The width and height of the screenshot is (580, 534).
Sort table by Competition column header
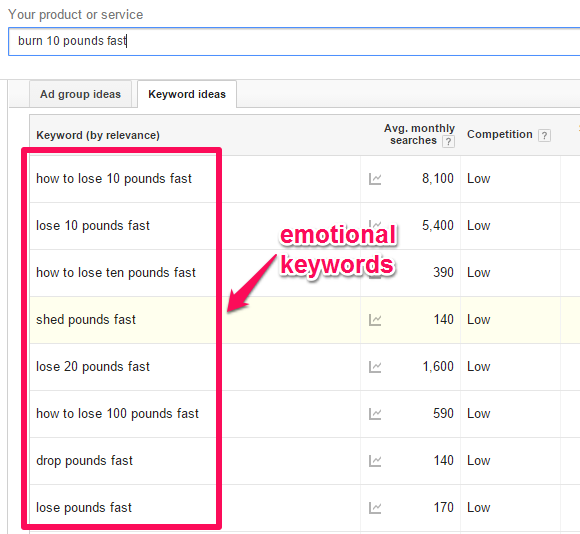coord(499,134)
